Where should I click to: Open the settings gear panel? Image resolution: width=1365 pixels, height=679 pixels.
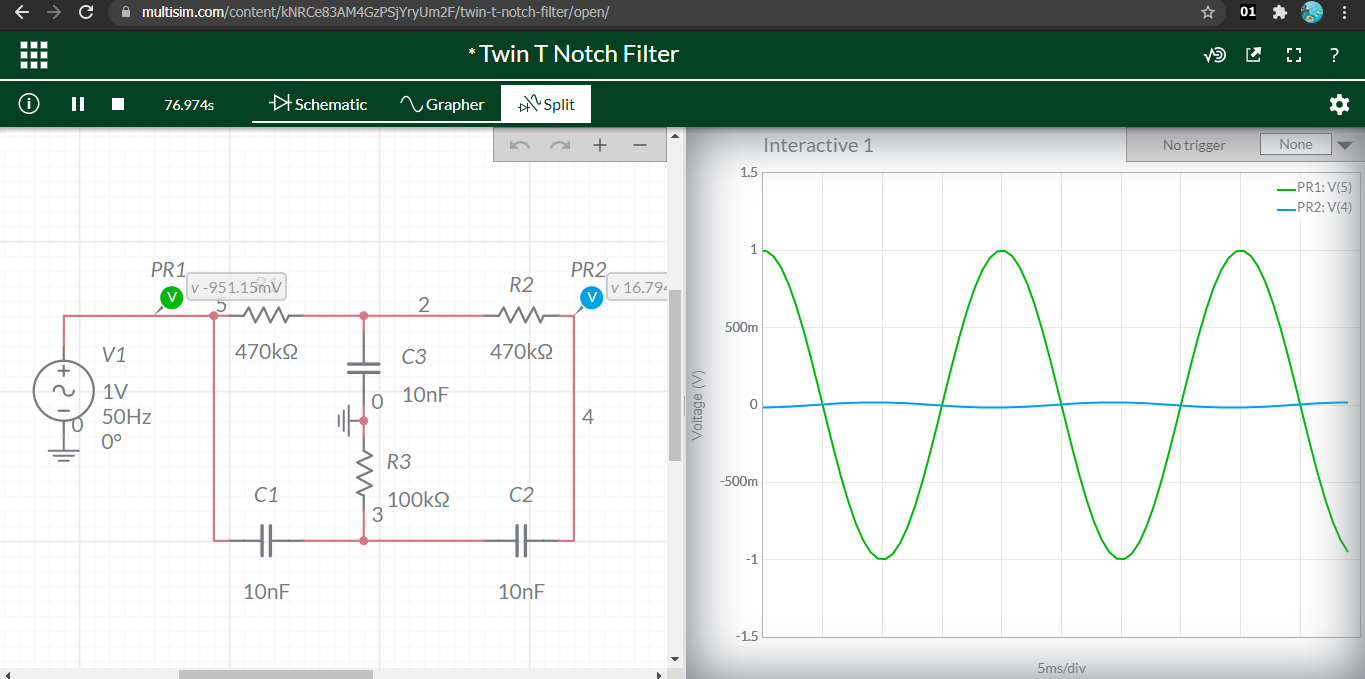click(1338, 104)
